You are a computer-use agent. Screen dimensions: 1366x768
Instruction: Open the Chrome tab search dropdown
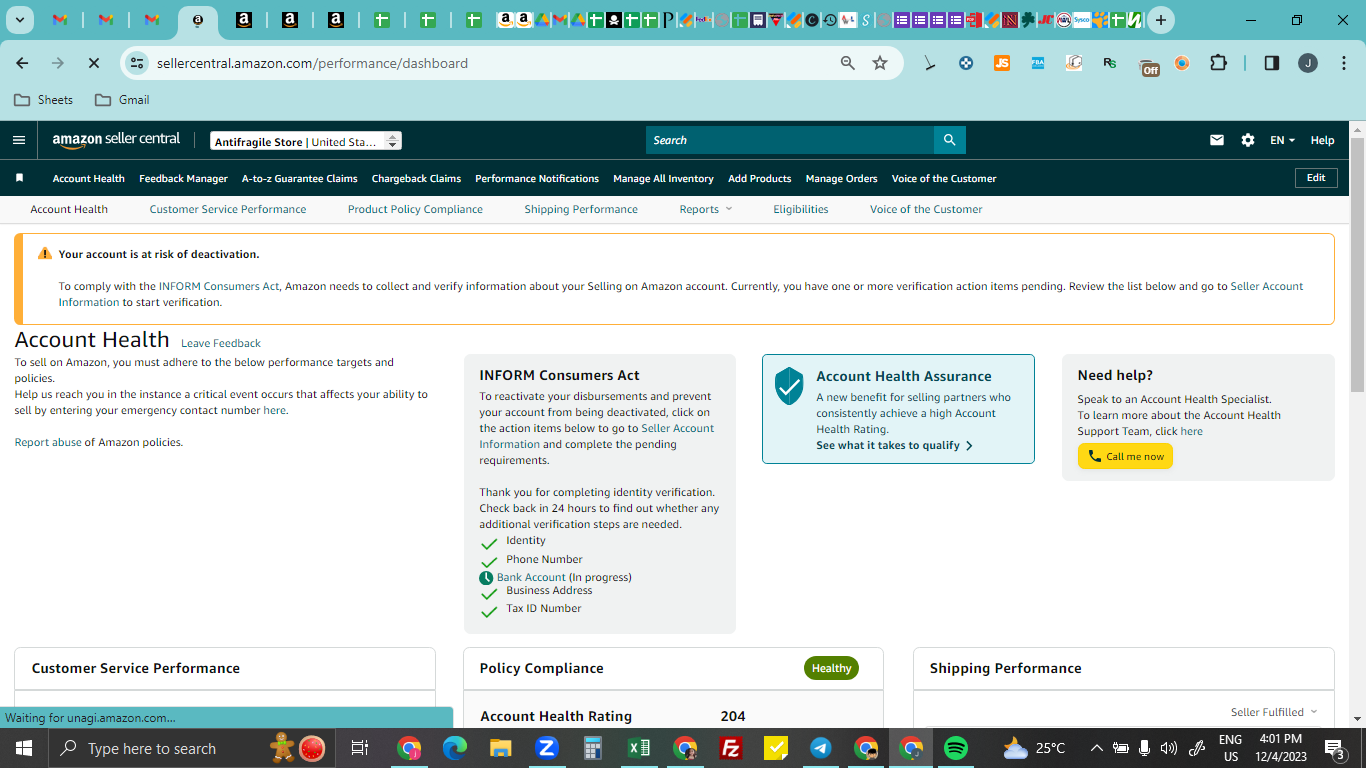[20, 20]
